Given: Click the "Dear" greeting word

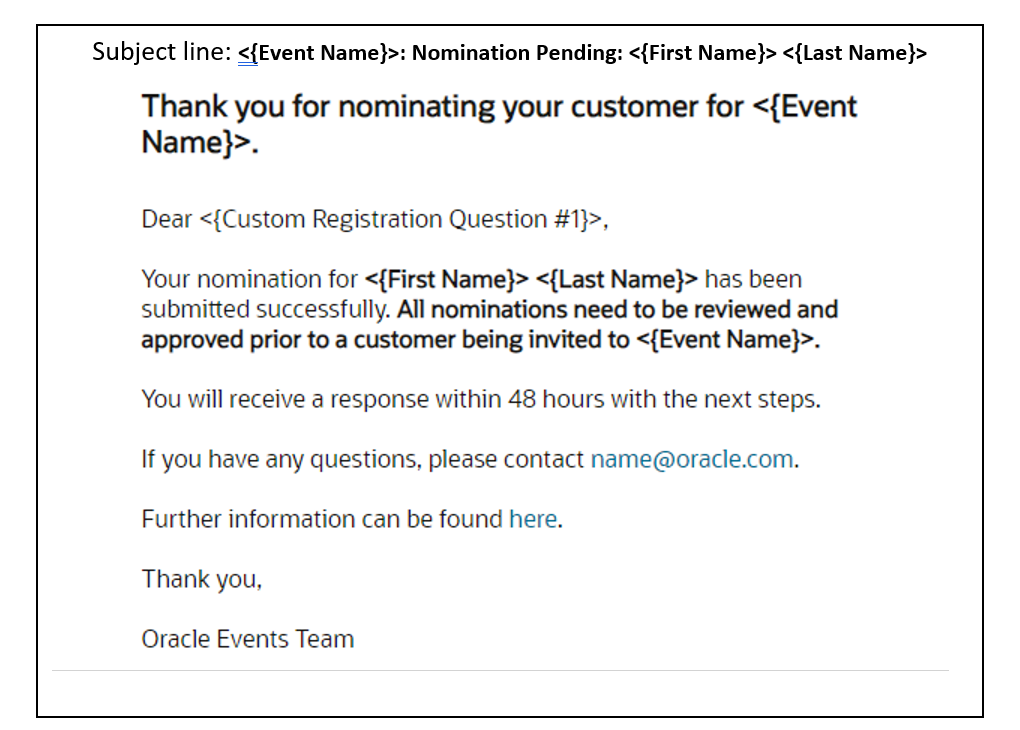Looking at the screenshot, I should click(166, 220).
